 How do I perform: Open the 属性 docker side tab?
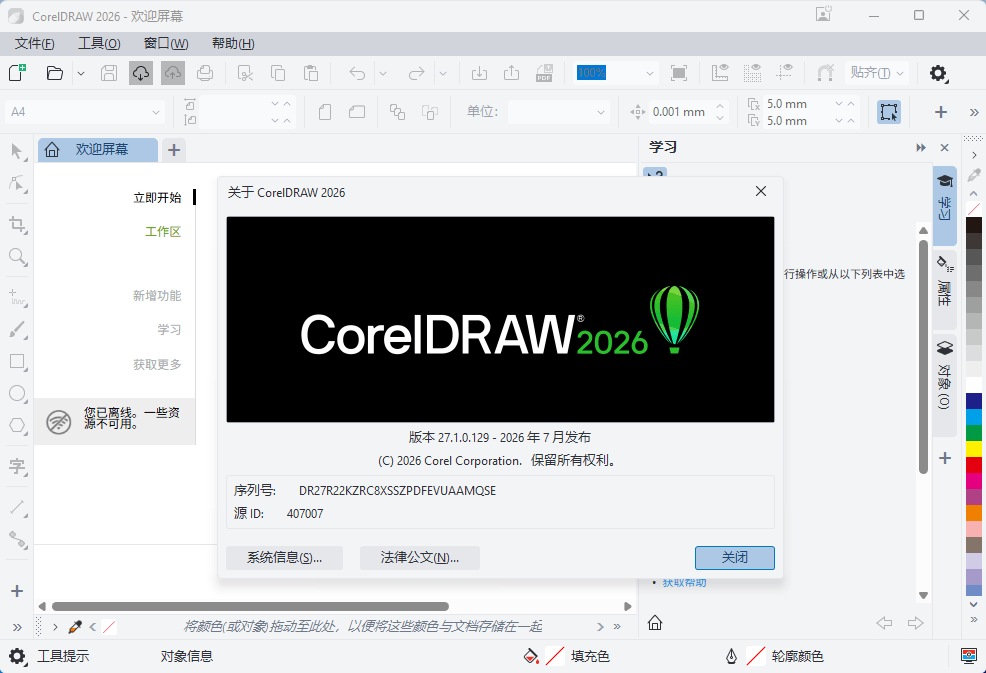pos(944,289)
